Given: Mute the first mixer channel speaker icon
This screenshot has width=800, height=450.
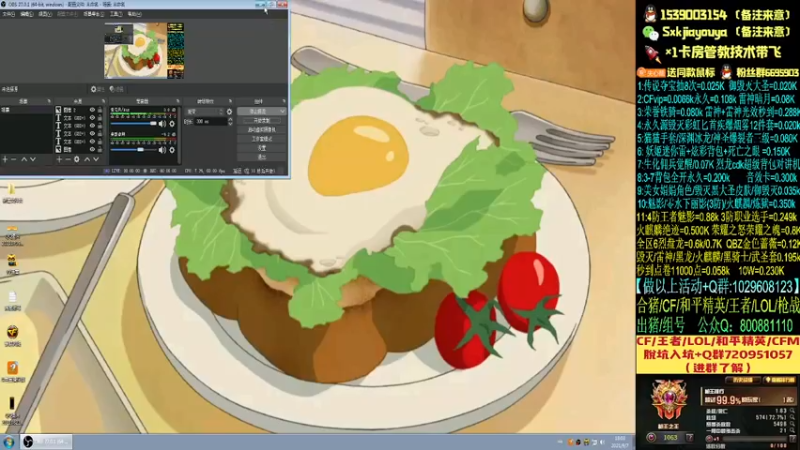Looking at the screenshot, I should point(162,123).
